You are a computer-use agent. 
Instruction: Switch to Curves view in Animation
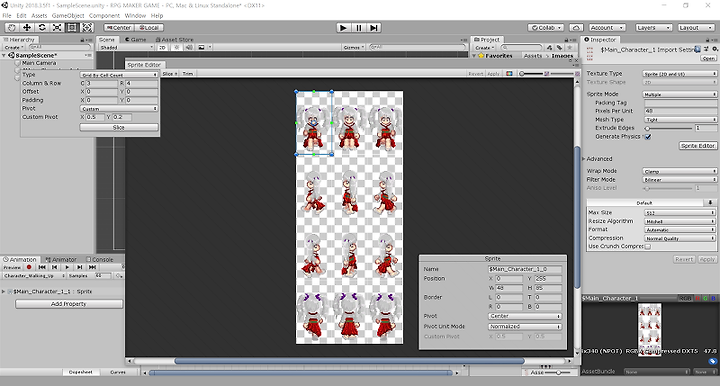coord(118,372)
